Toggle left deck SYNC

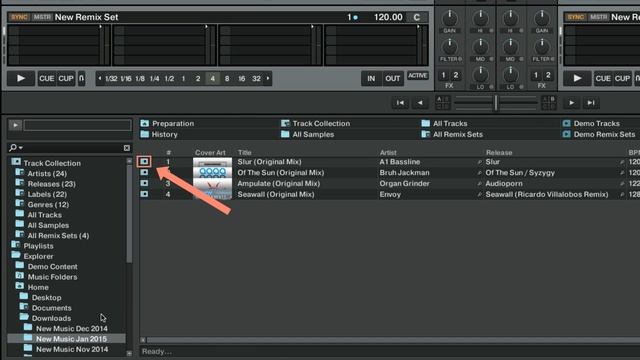[19, 17]
